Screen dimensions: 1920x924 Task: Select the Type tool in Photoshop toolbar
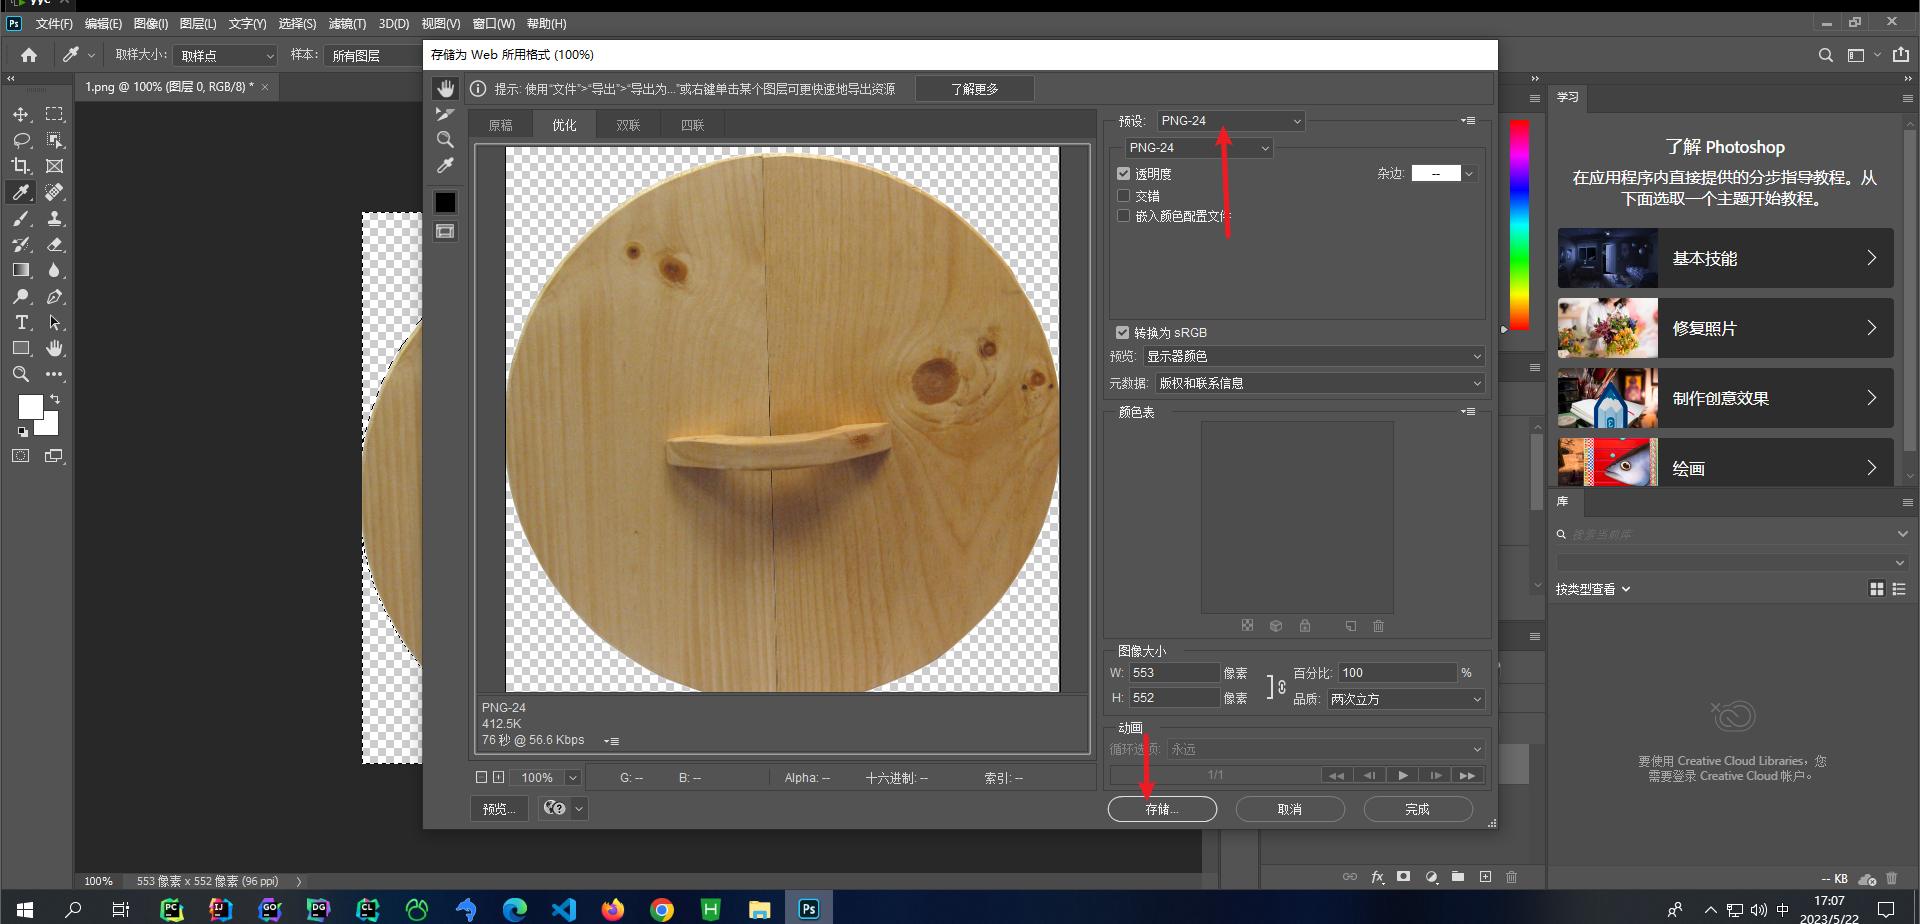click(x=21, y=322)
